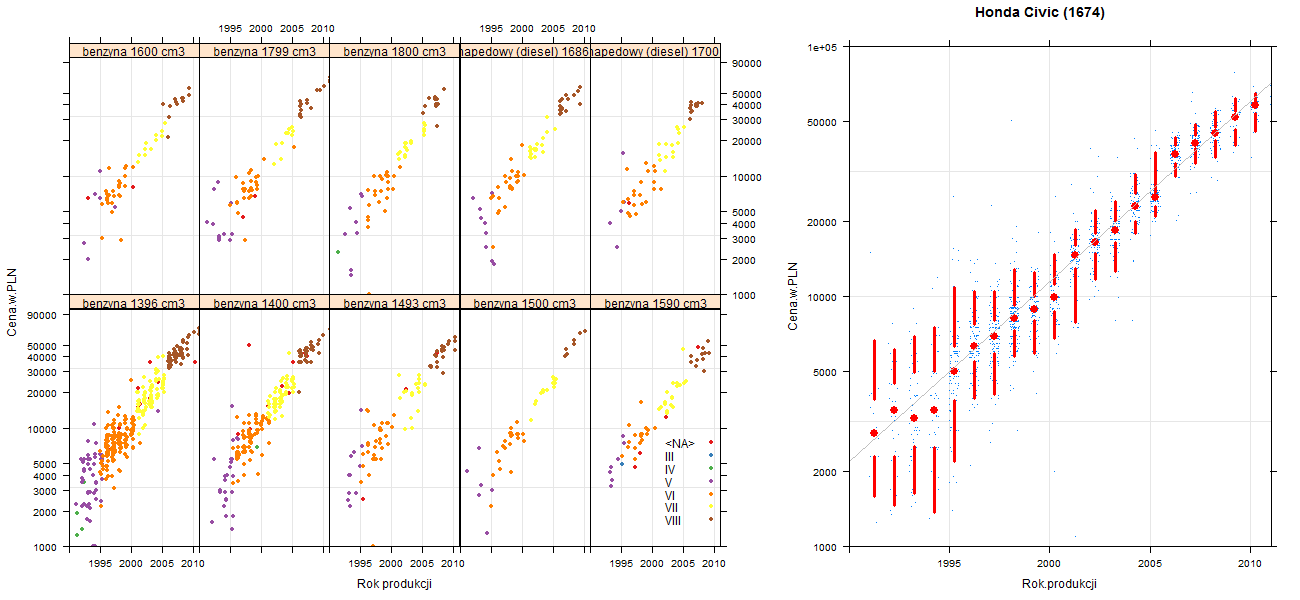
Task: Click the 'Rok produkcji' axis label of the panel grid
Action: pos(394,584)
